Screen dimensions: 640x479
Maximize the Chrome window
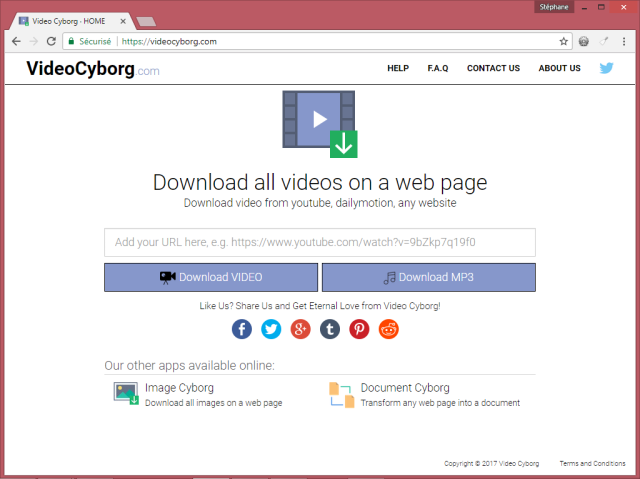point(601,7)
